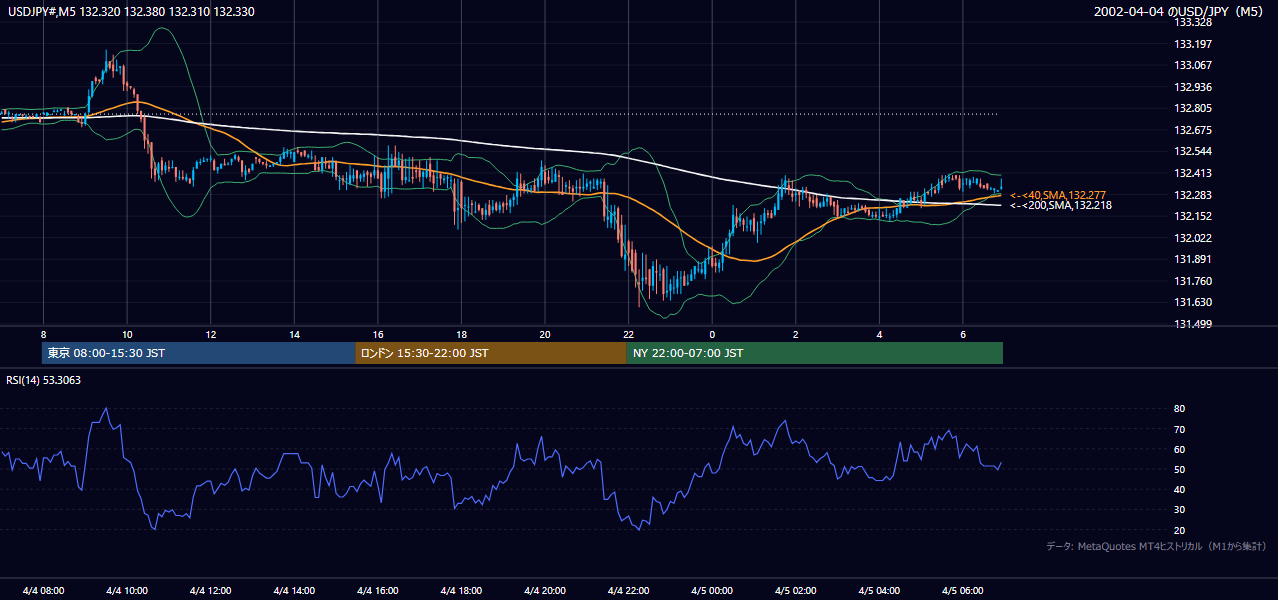The height and width of the screenshot is (600, 1278).
Task: Click the 4/5 06:00 time axis label
Action: [963, 590]
